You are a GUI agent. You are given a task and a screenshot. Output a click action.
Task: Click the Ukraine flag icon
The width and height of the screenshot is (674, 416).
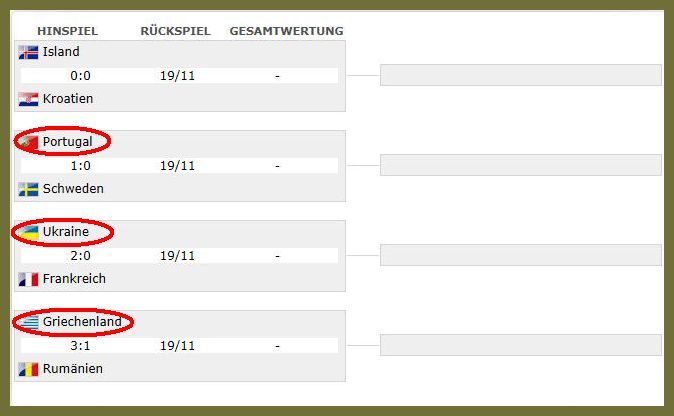[x=28, y=232]
